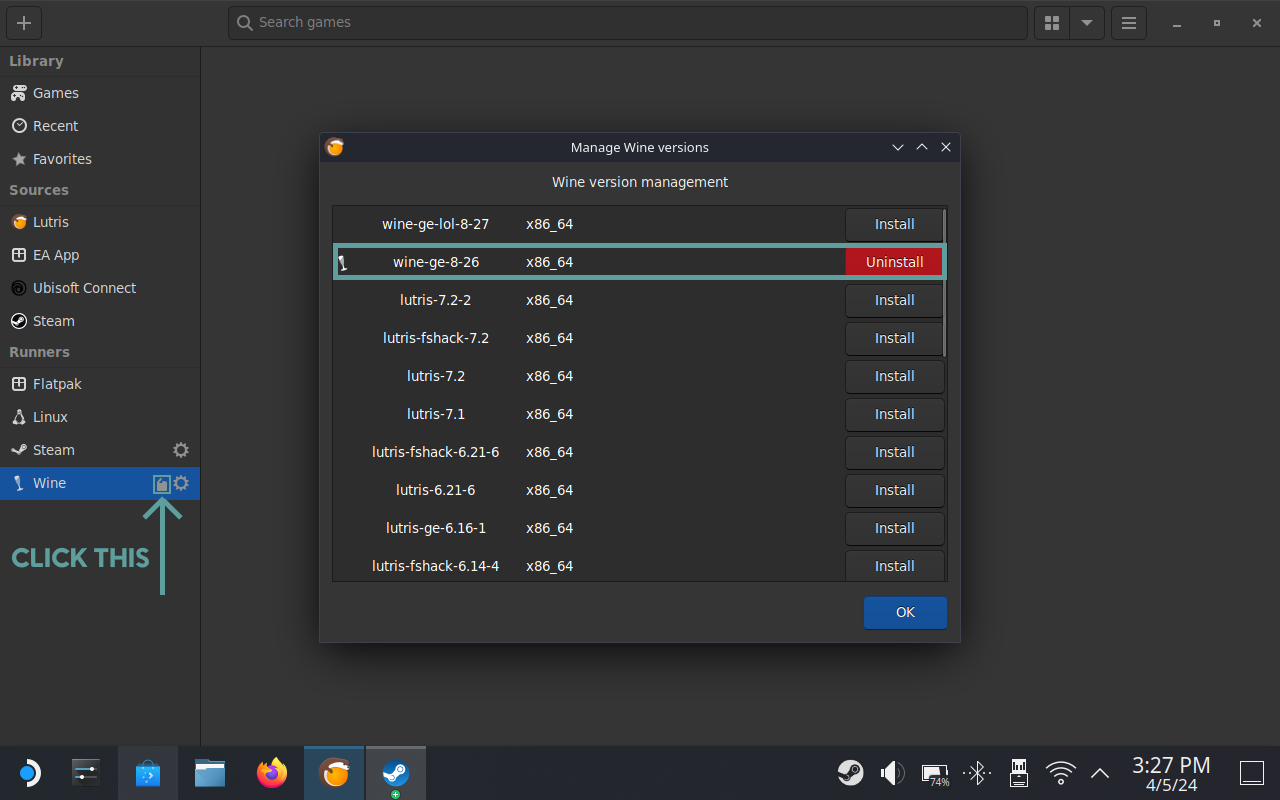Click Firefox icon in the taskbar
1280x800 pixels.
pyautogui.click(x=272, y=773)
